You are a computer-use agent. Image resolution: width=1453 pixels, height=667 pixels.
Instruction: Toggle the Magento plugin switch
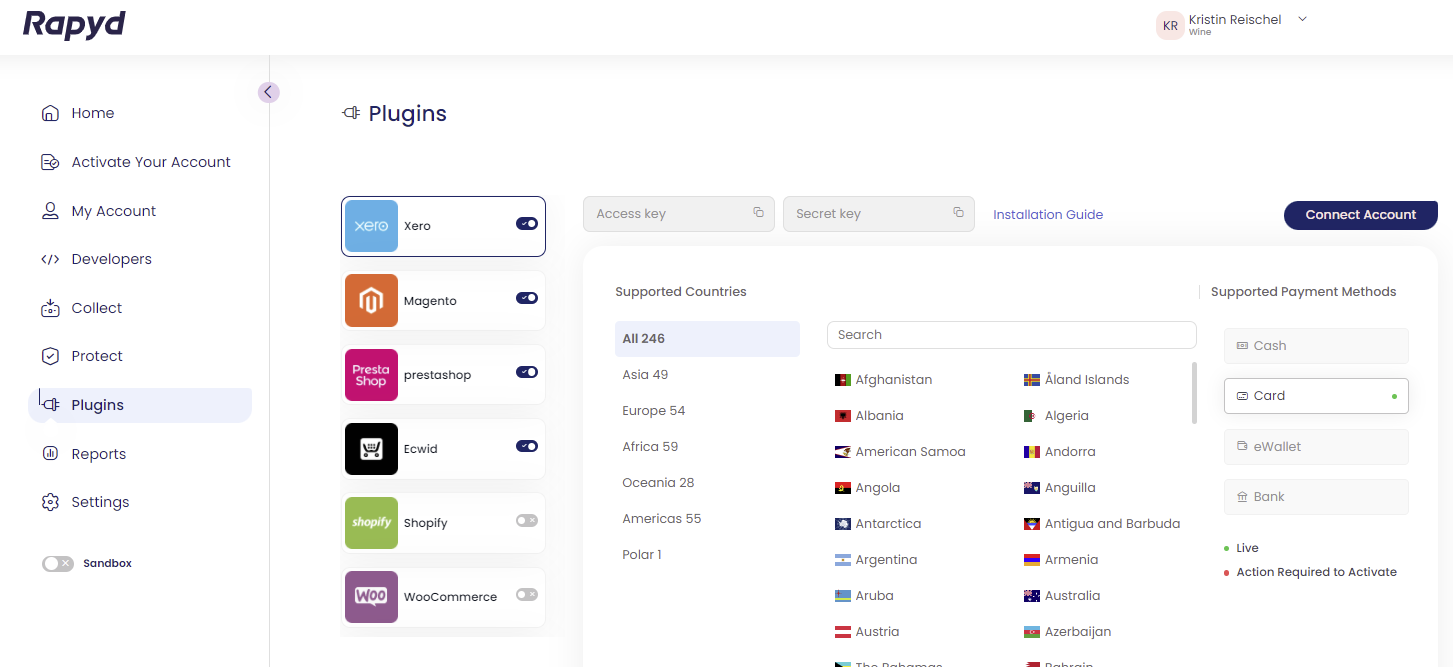(527, 298)
